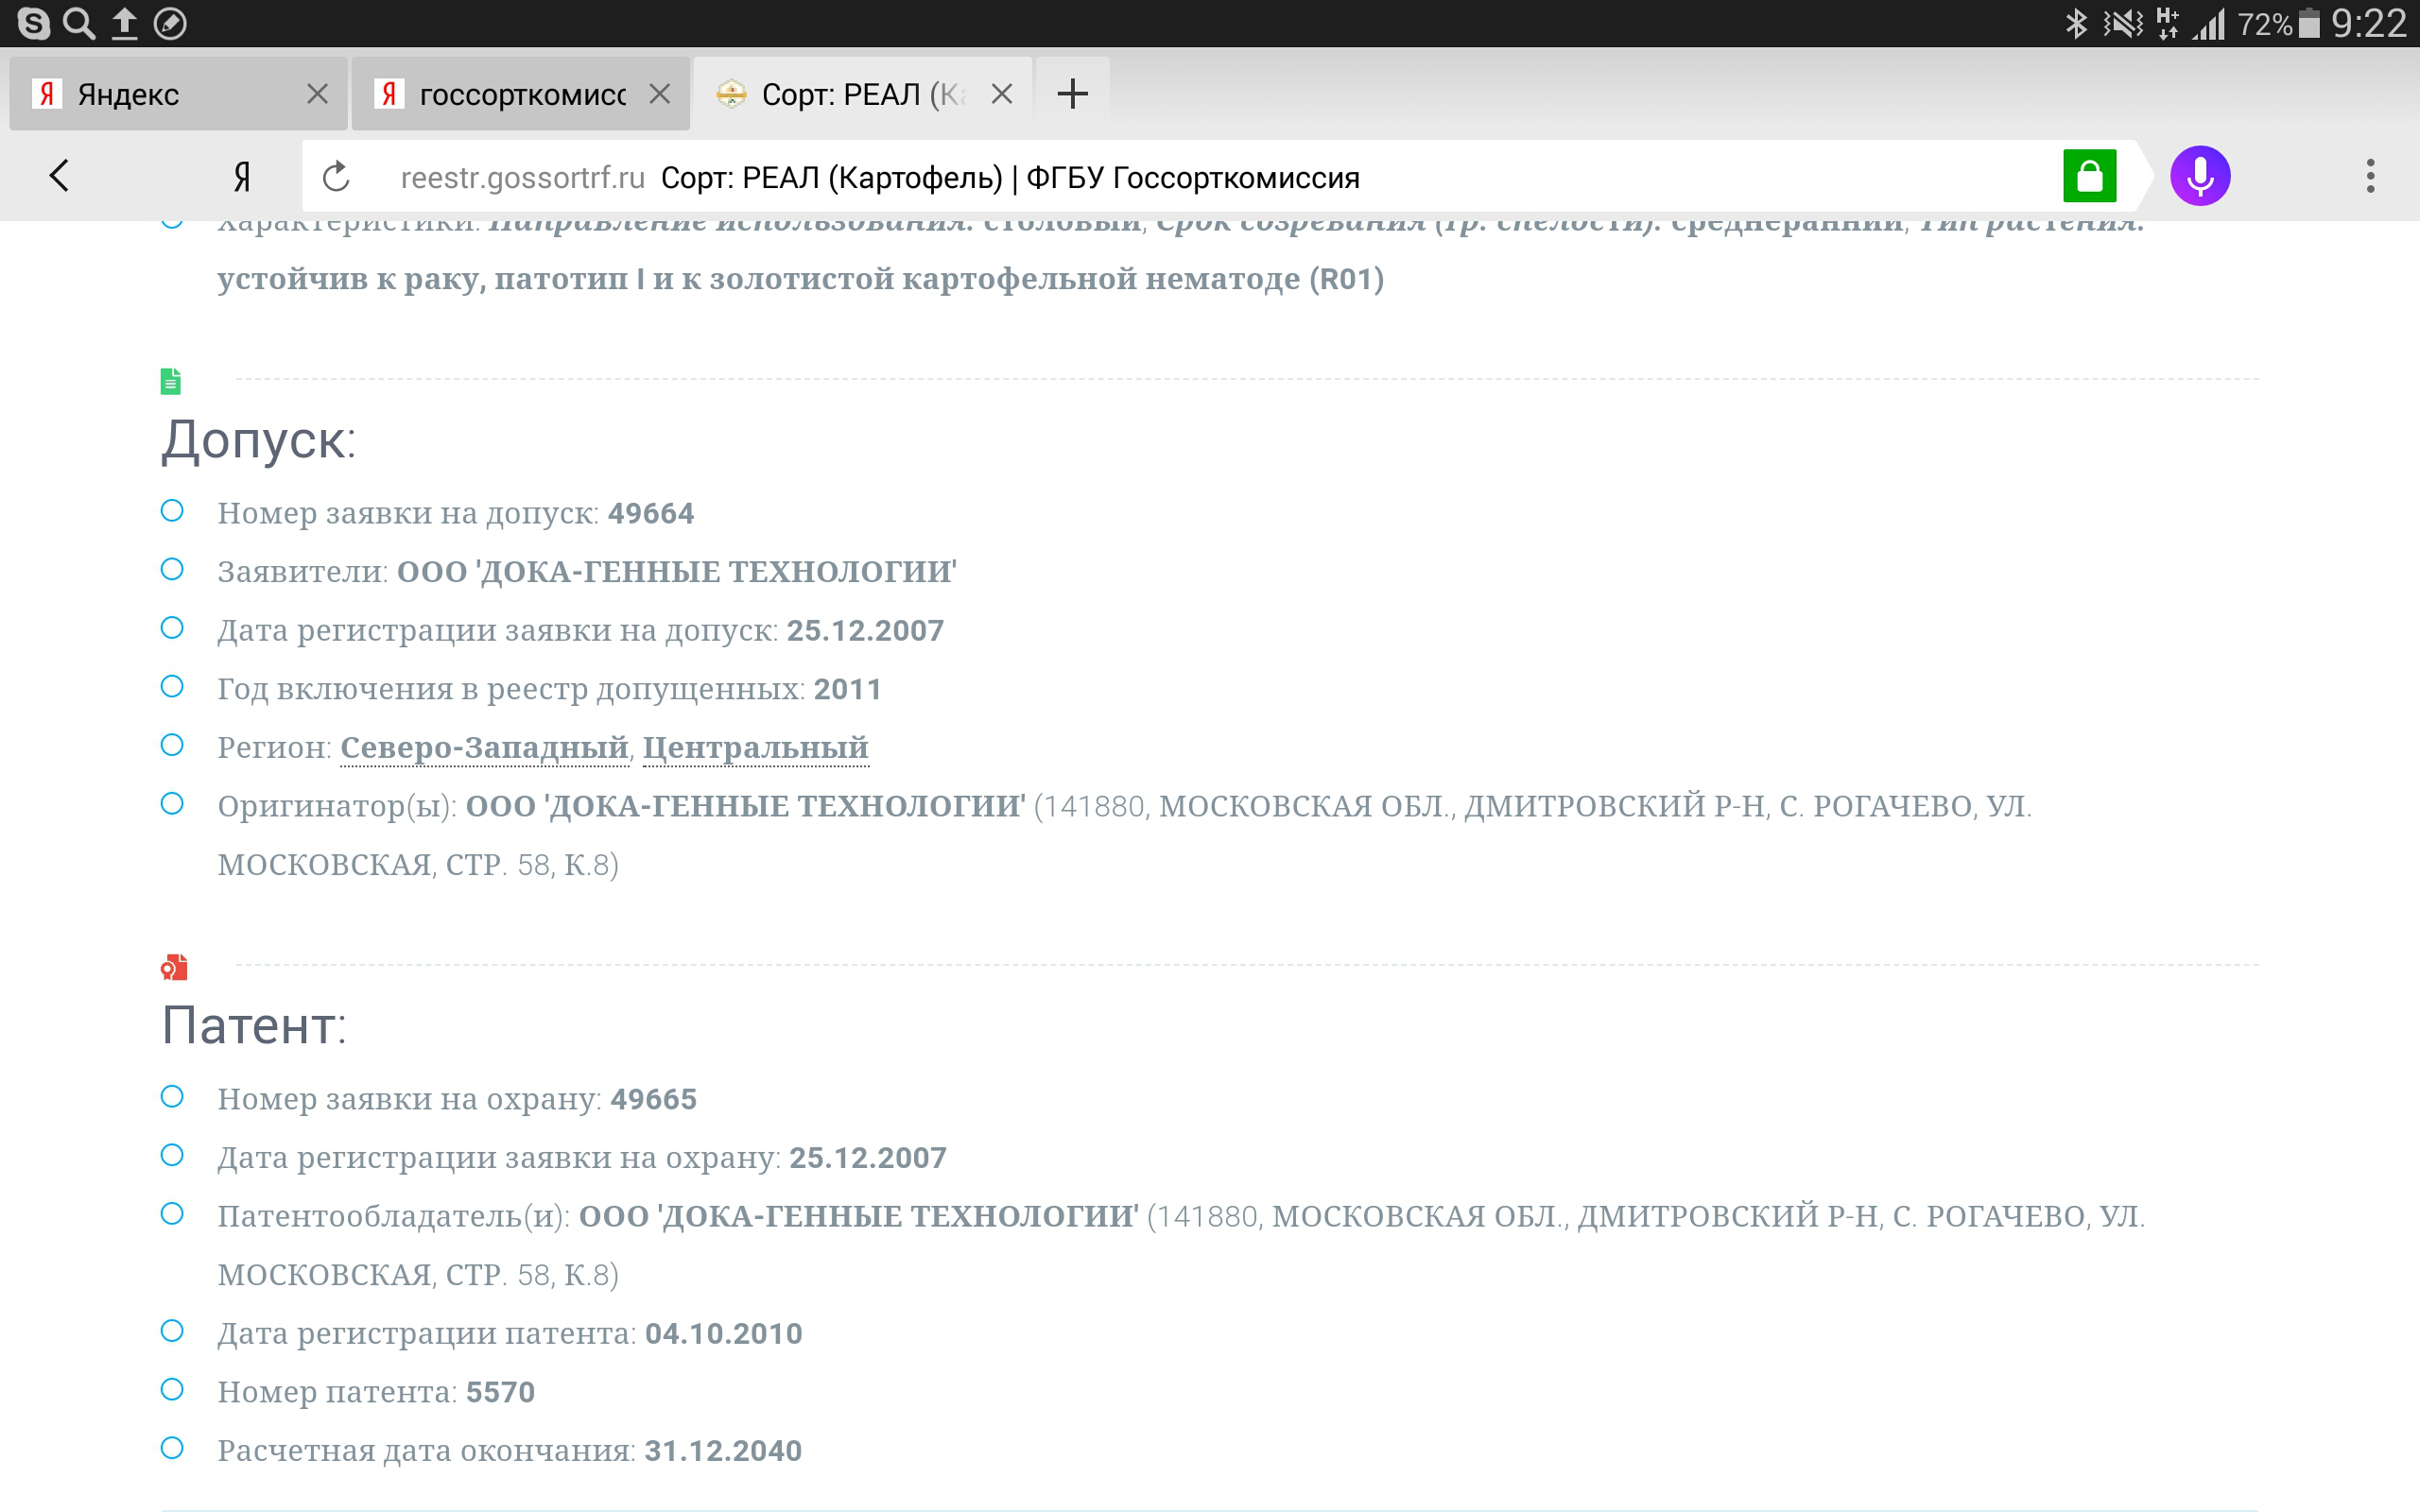Open the Центральный region link

[x=756, y=747]
